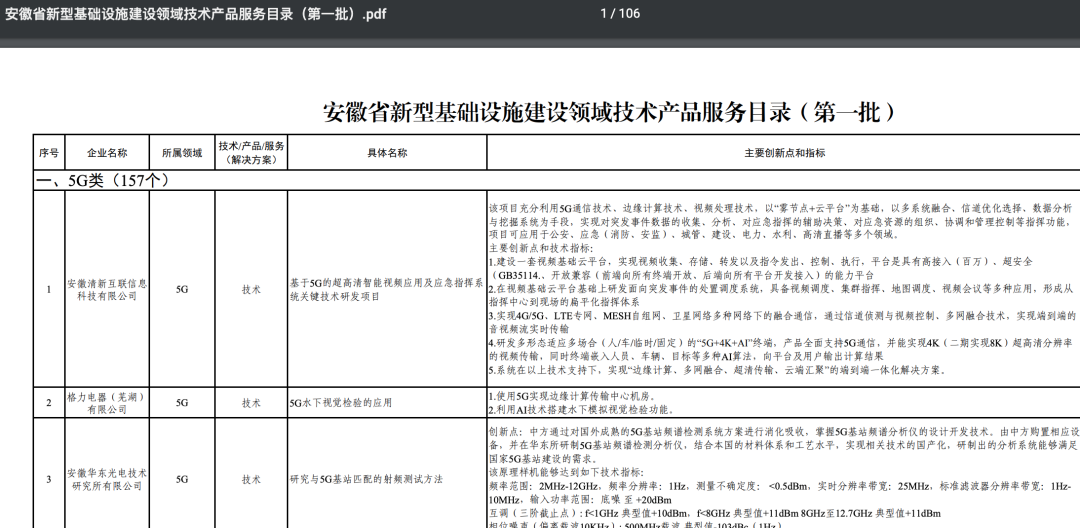The width and height of the screenshot is (1080, 528).
Task: Click project name 5G水下视觉检验的应用
Action: click(x=341, y=403)
